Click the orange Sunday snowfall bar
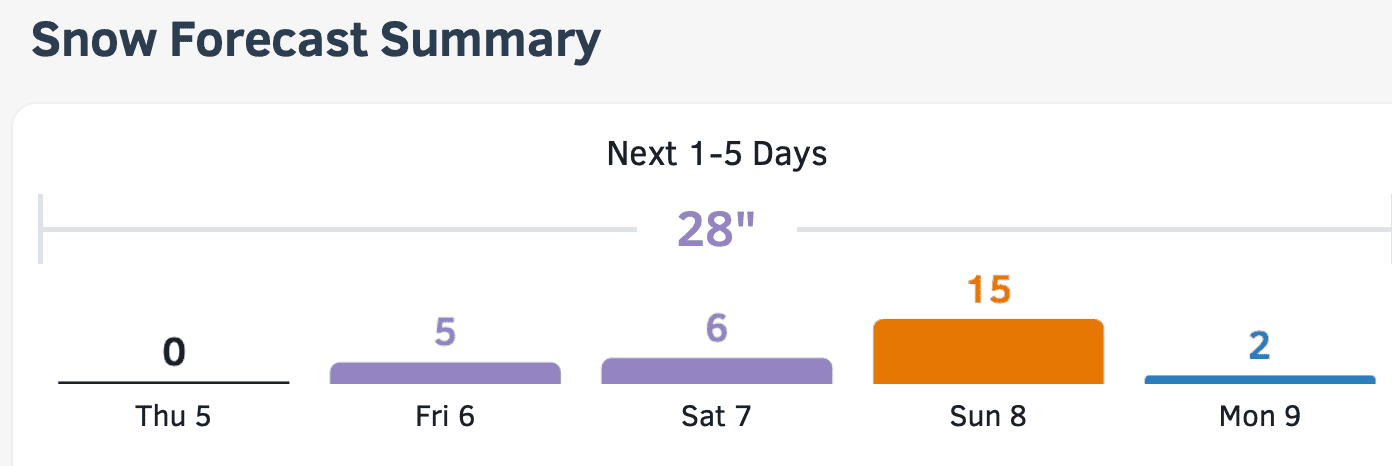The image size is (1392, 466). click(x=988, y=351)
